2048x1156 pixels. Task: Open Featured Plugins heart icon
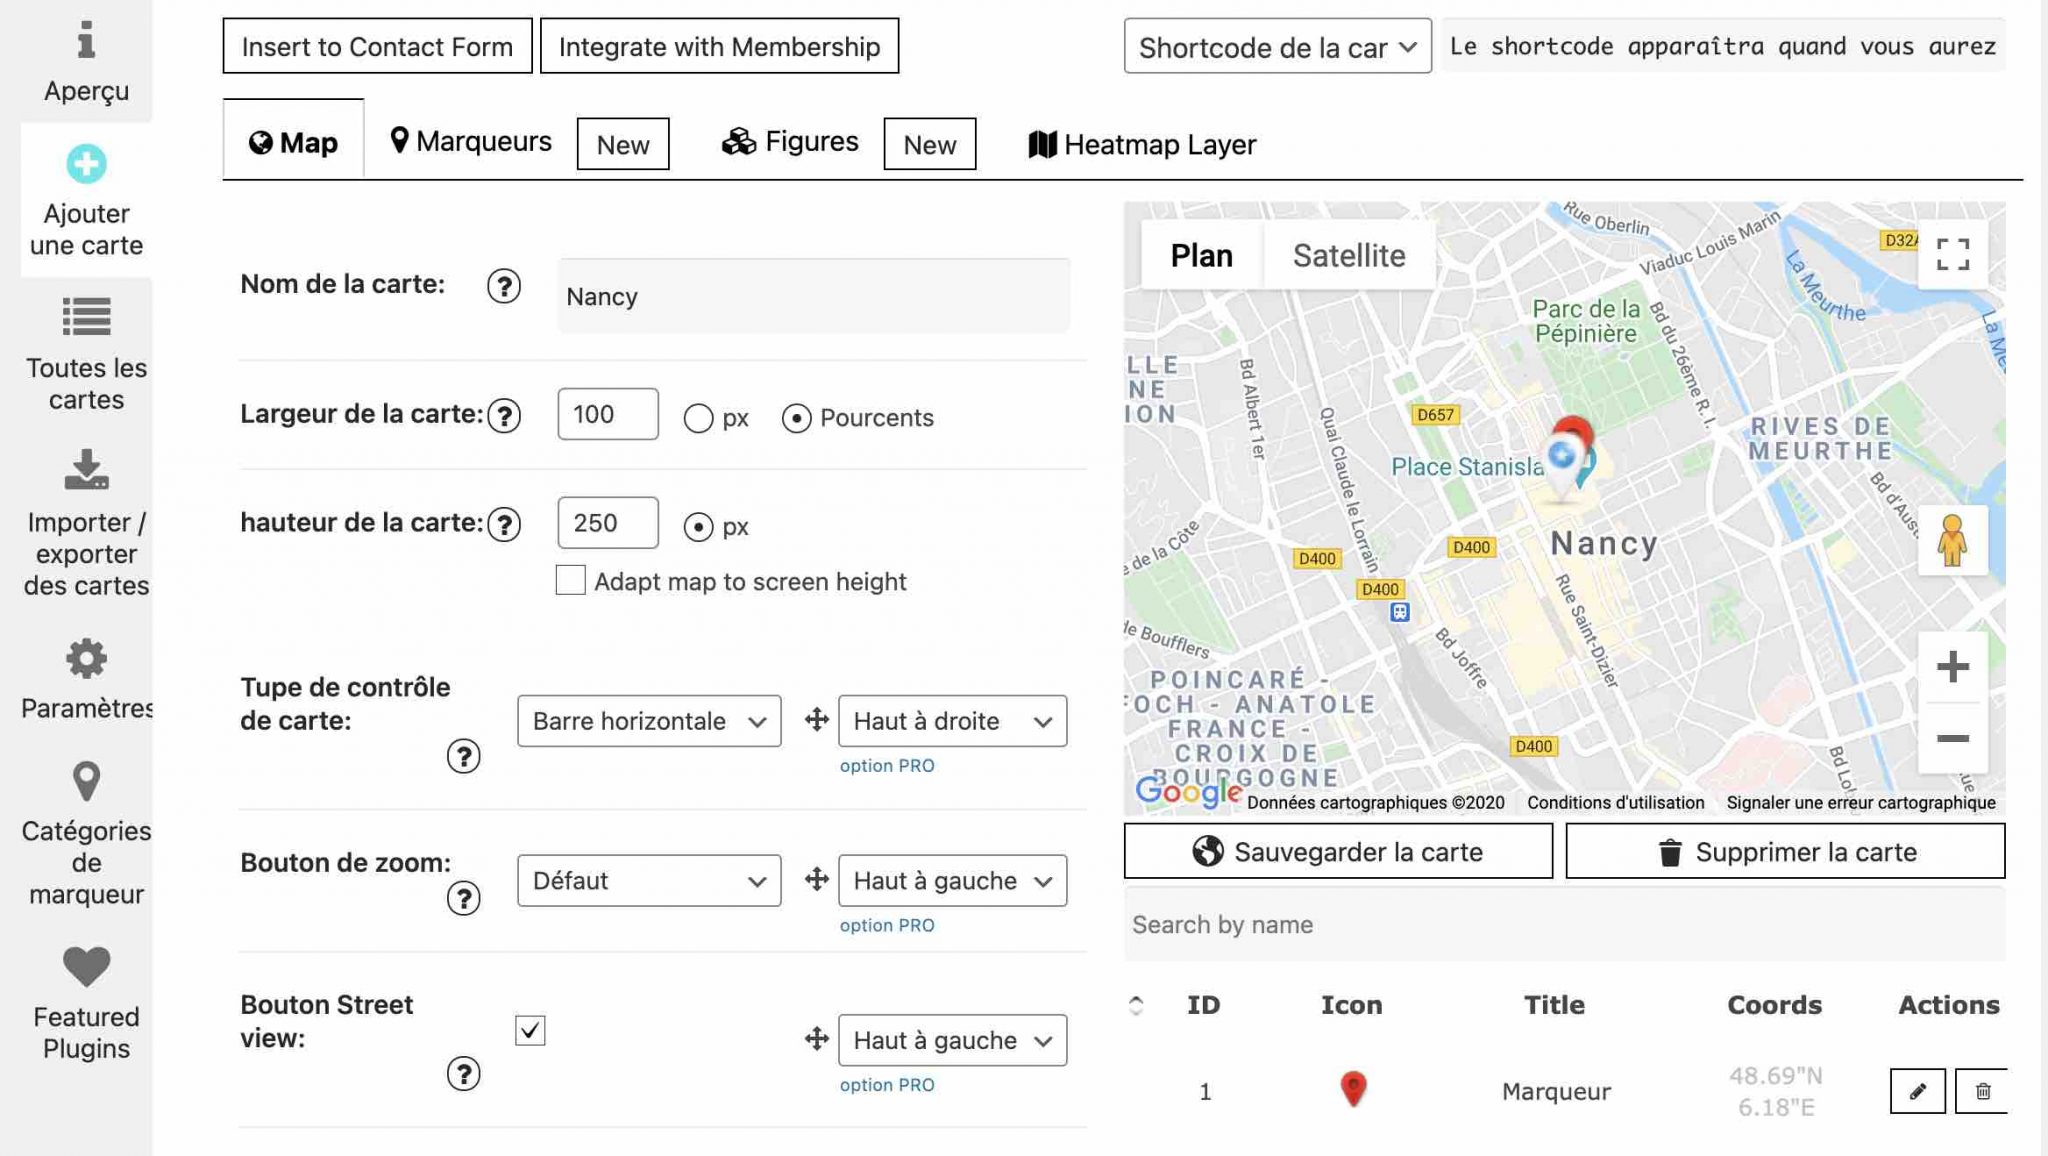[86, 966]
